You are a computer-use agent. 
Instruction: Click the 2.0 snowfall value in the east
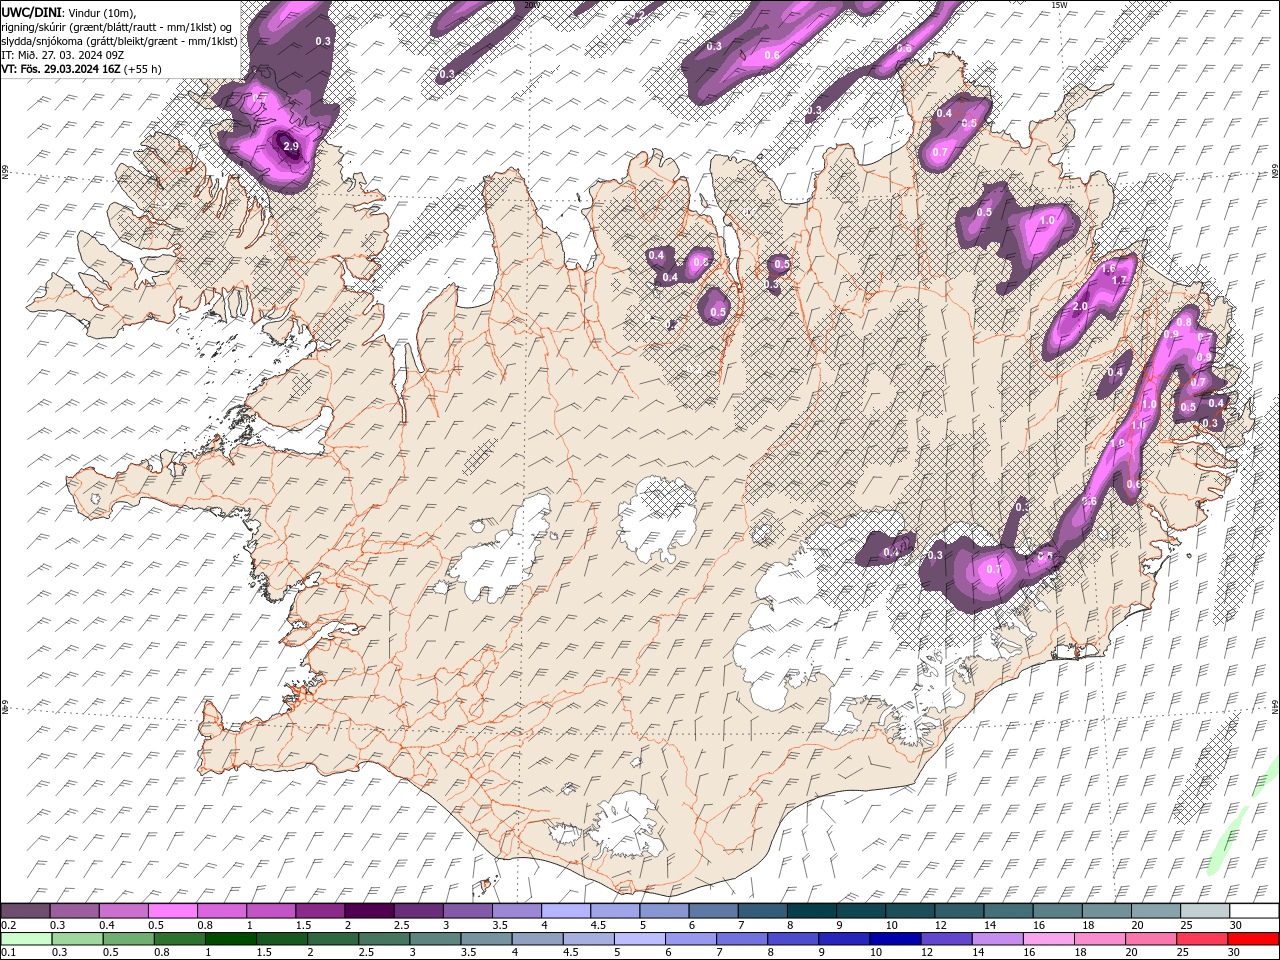coord(1080,306)
